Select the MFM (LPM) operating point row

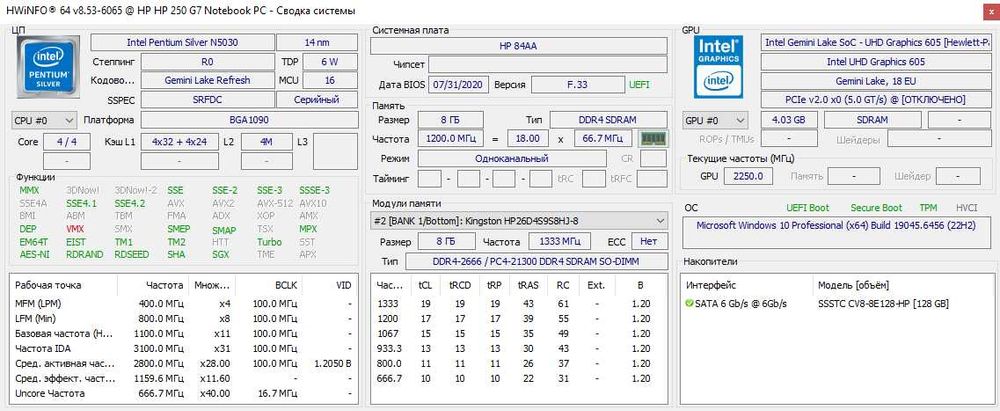point(184,303)
